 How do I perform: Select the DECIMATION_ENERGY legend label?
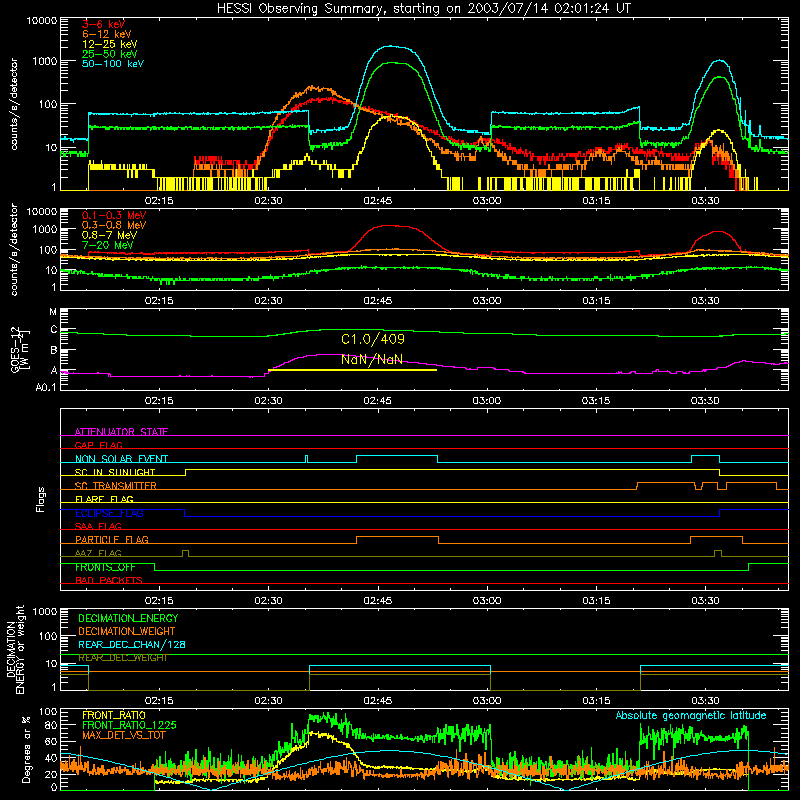128,618
